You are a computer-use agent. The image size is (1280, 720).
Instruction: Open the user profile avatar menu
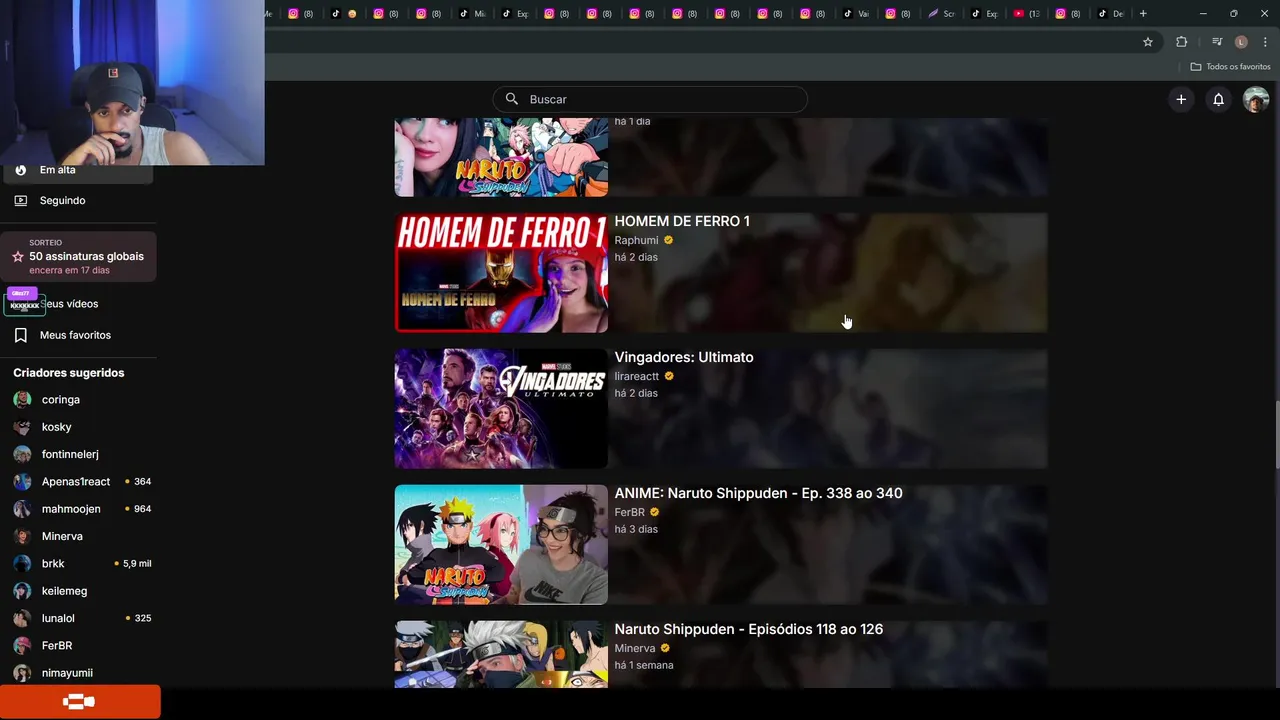click(x=1256, y=99)
